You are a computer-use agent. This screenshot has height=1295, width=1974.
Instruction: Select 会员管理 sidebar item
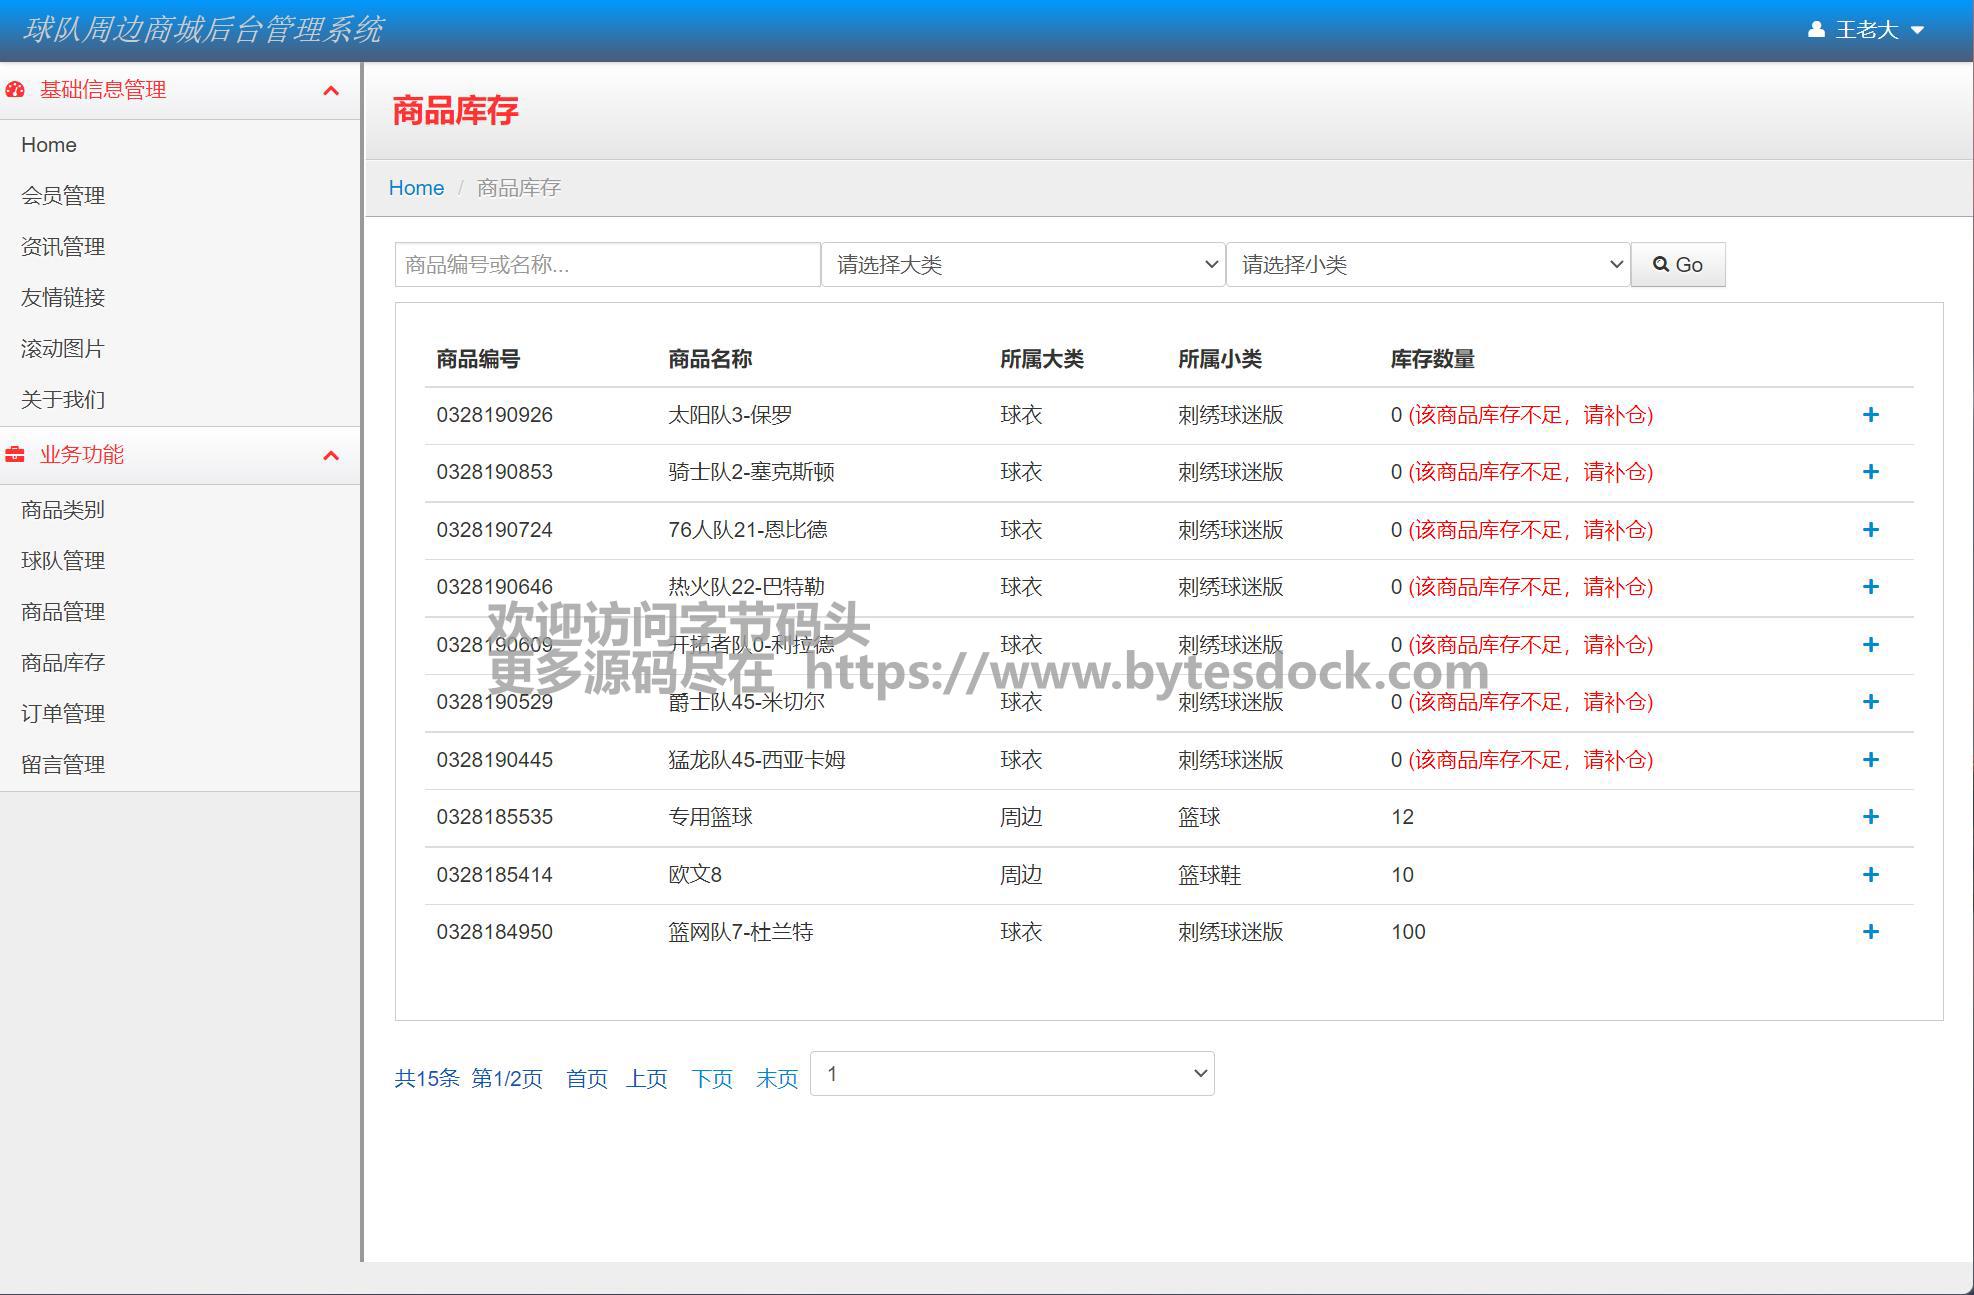63,196
